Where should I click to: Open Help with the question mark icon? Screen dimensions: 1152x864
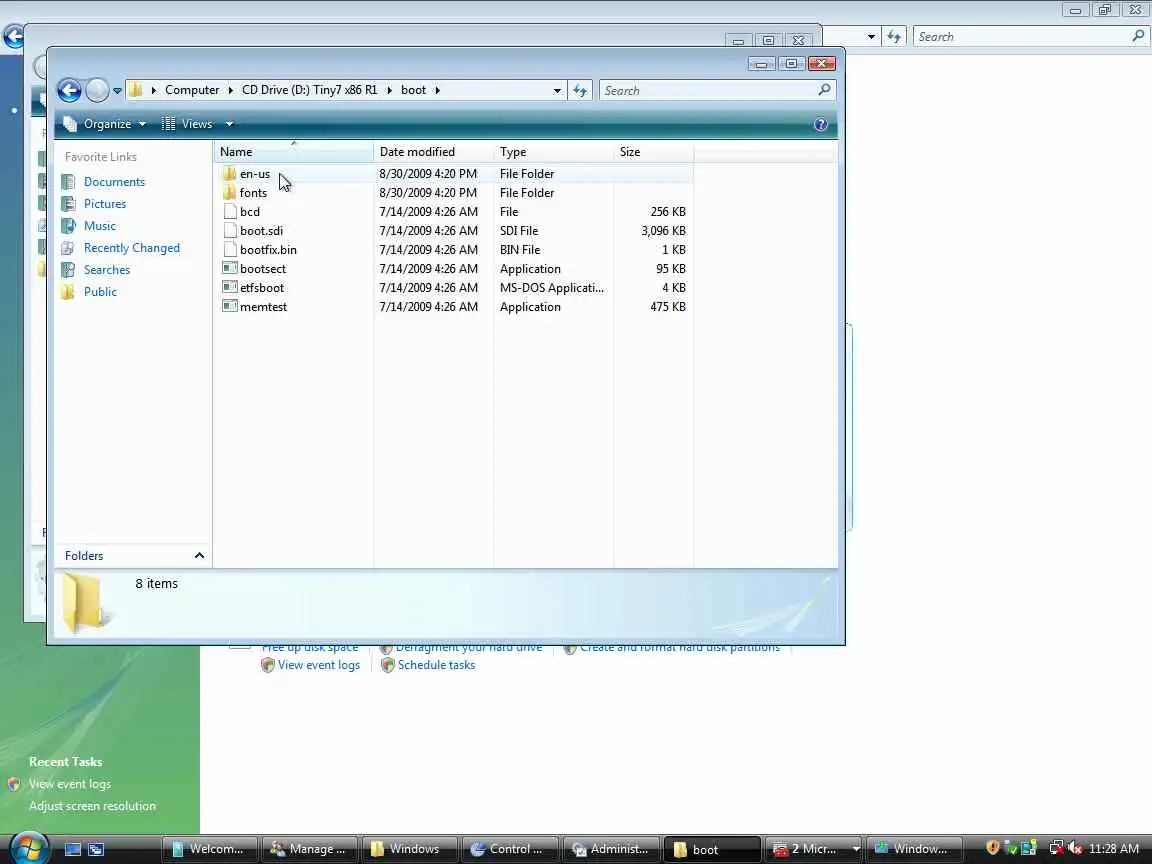tap(821, 124)
